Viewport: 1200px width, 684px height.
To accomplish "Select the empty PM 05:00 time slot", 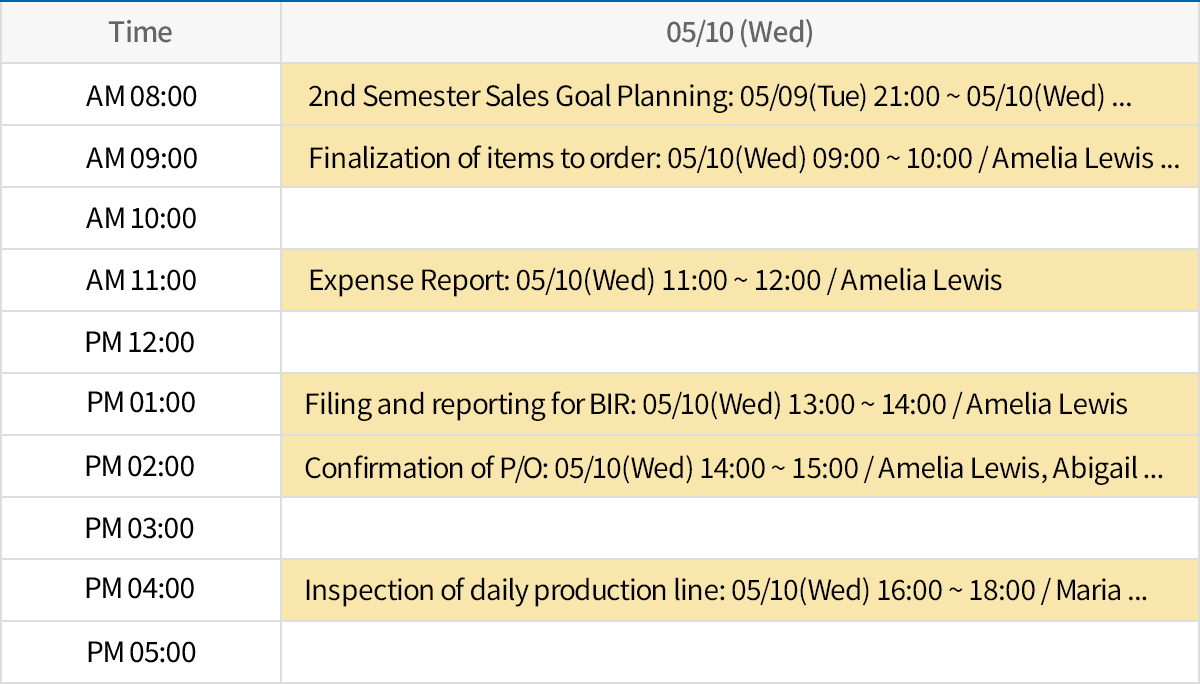I will tap(740, 653).
